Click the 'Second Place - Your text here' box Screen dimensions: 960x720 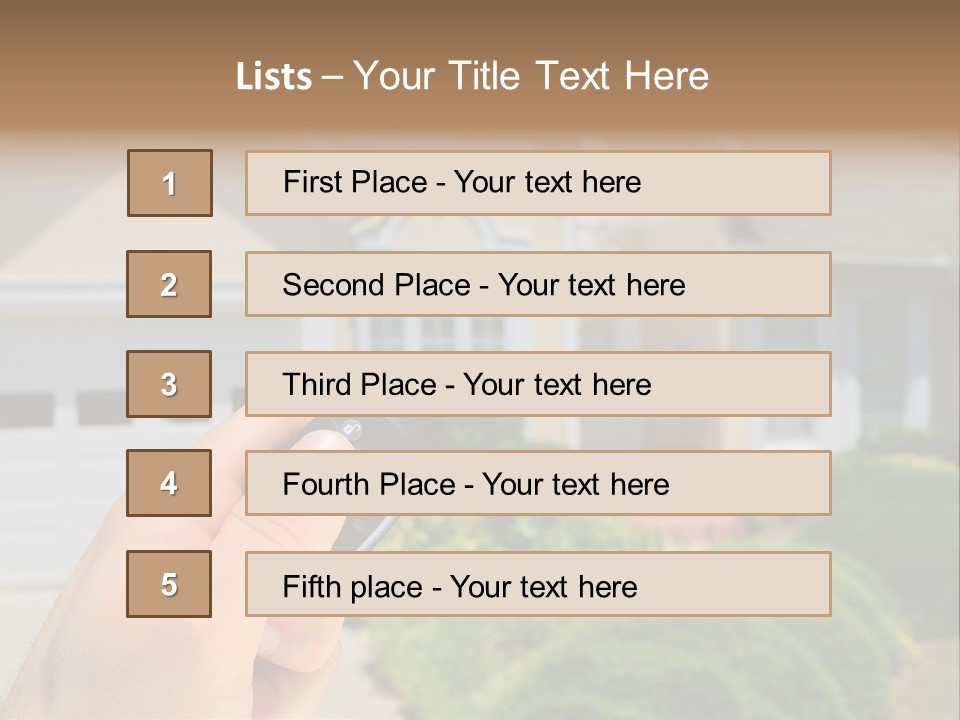click(538, 284)
